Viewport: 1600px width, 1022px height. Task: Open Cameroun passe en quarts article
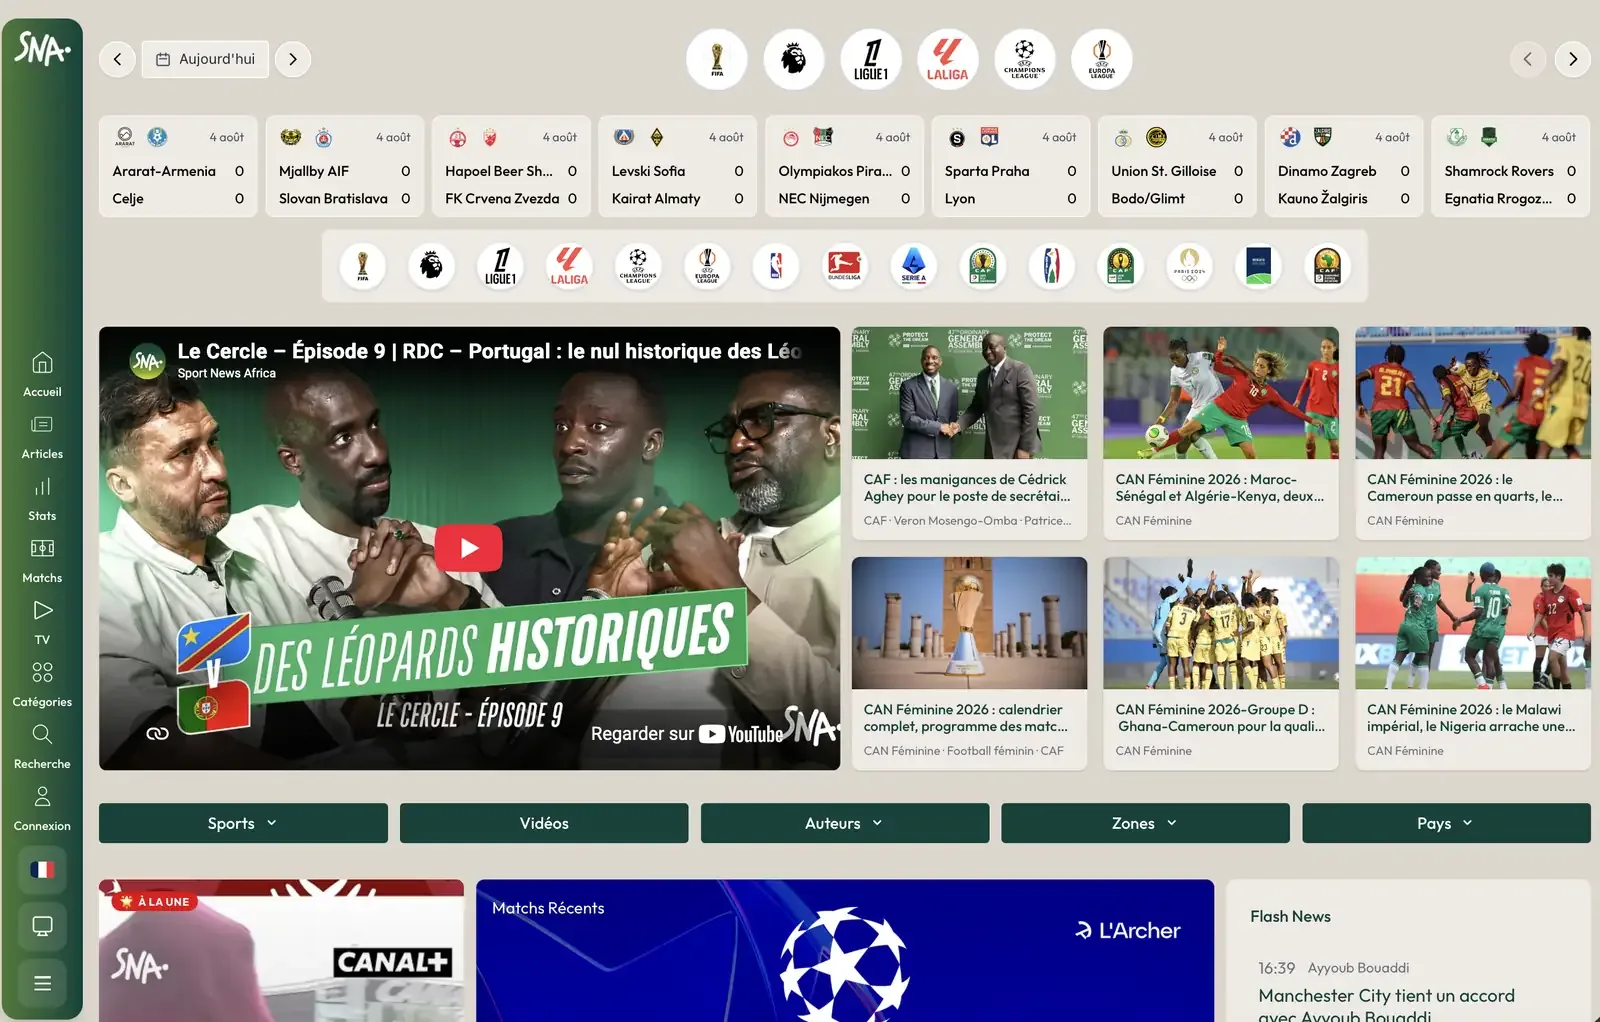[x=1473, y=433]
